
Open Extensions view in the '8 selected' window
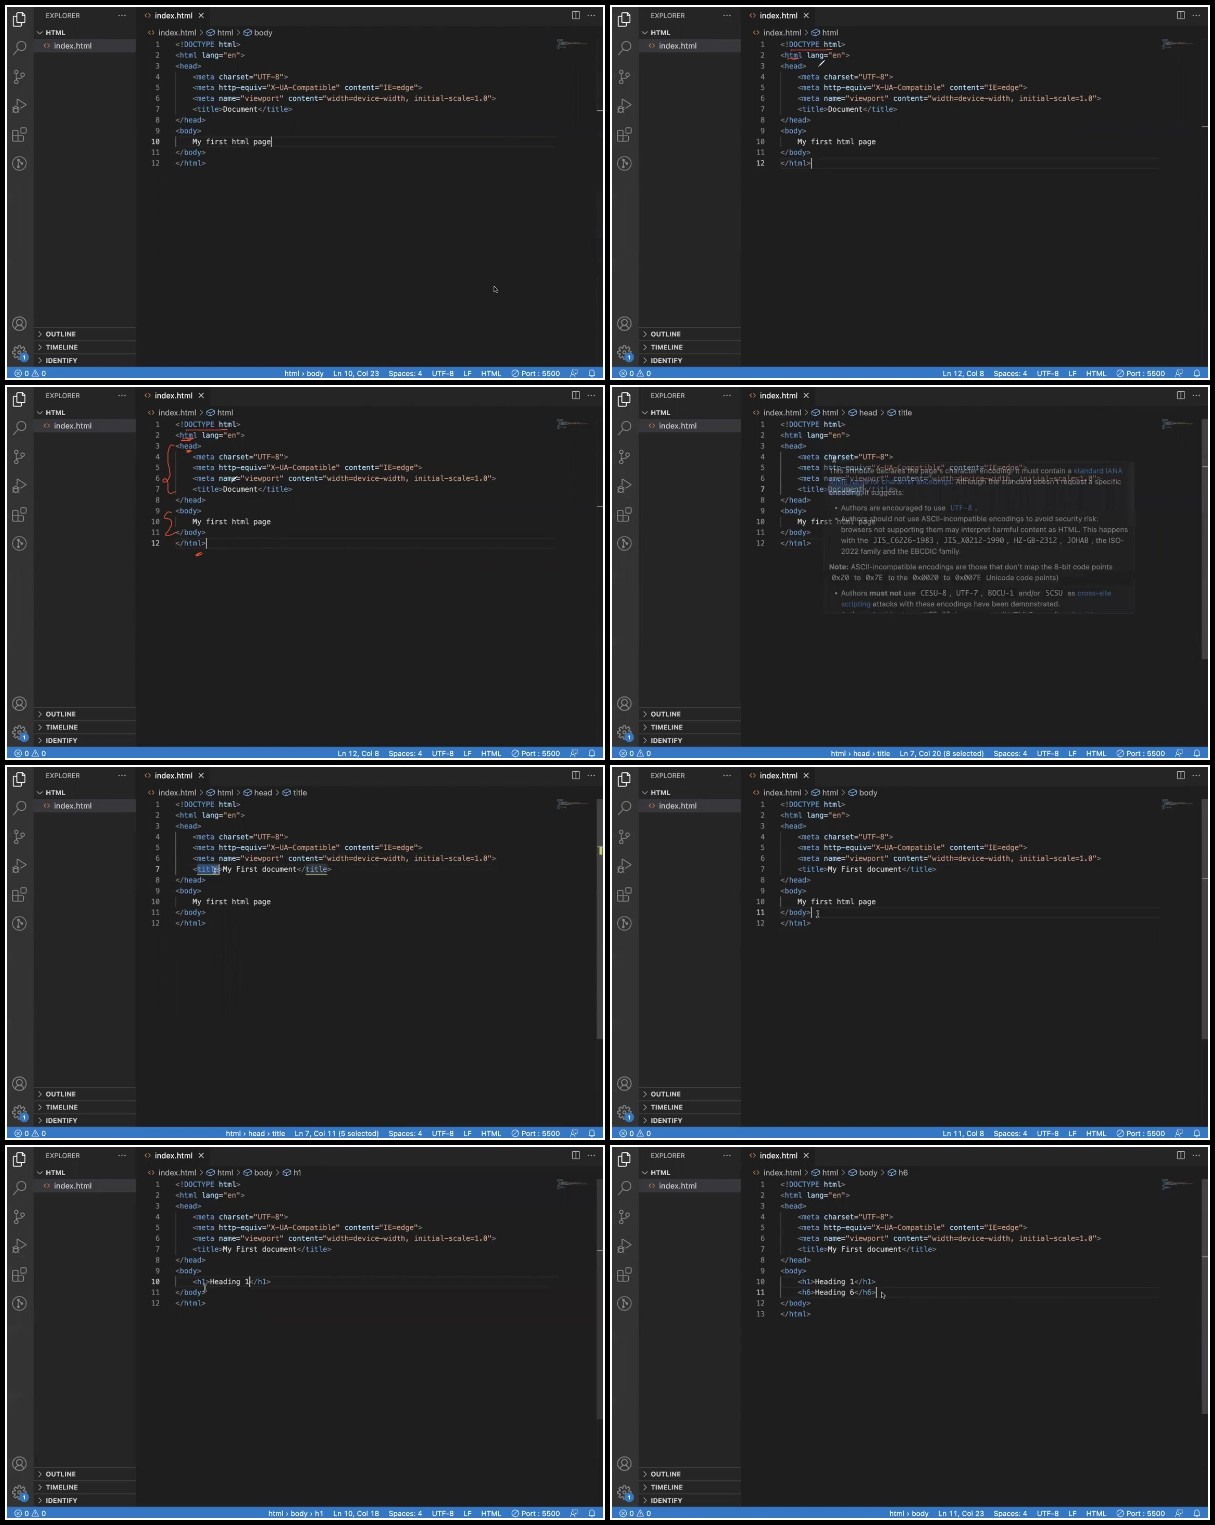pyautogui.click(x=624, y=514)
